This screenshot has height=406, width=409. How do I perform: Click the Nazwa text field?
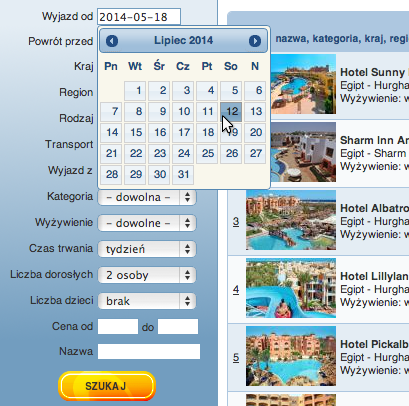149,352
